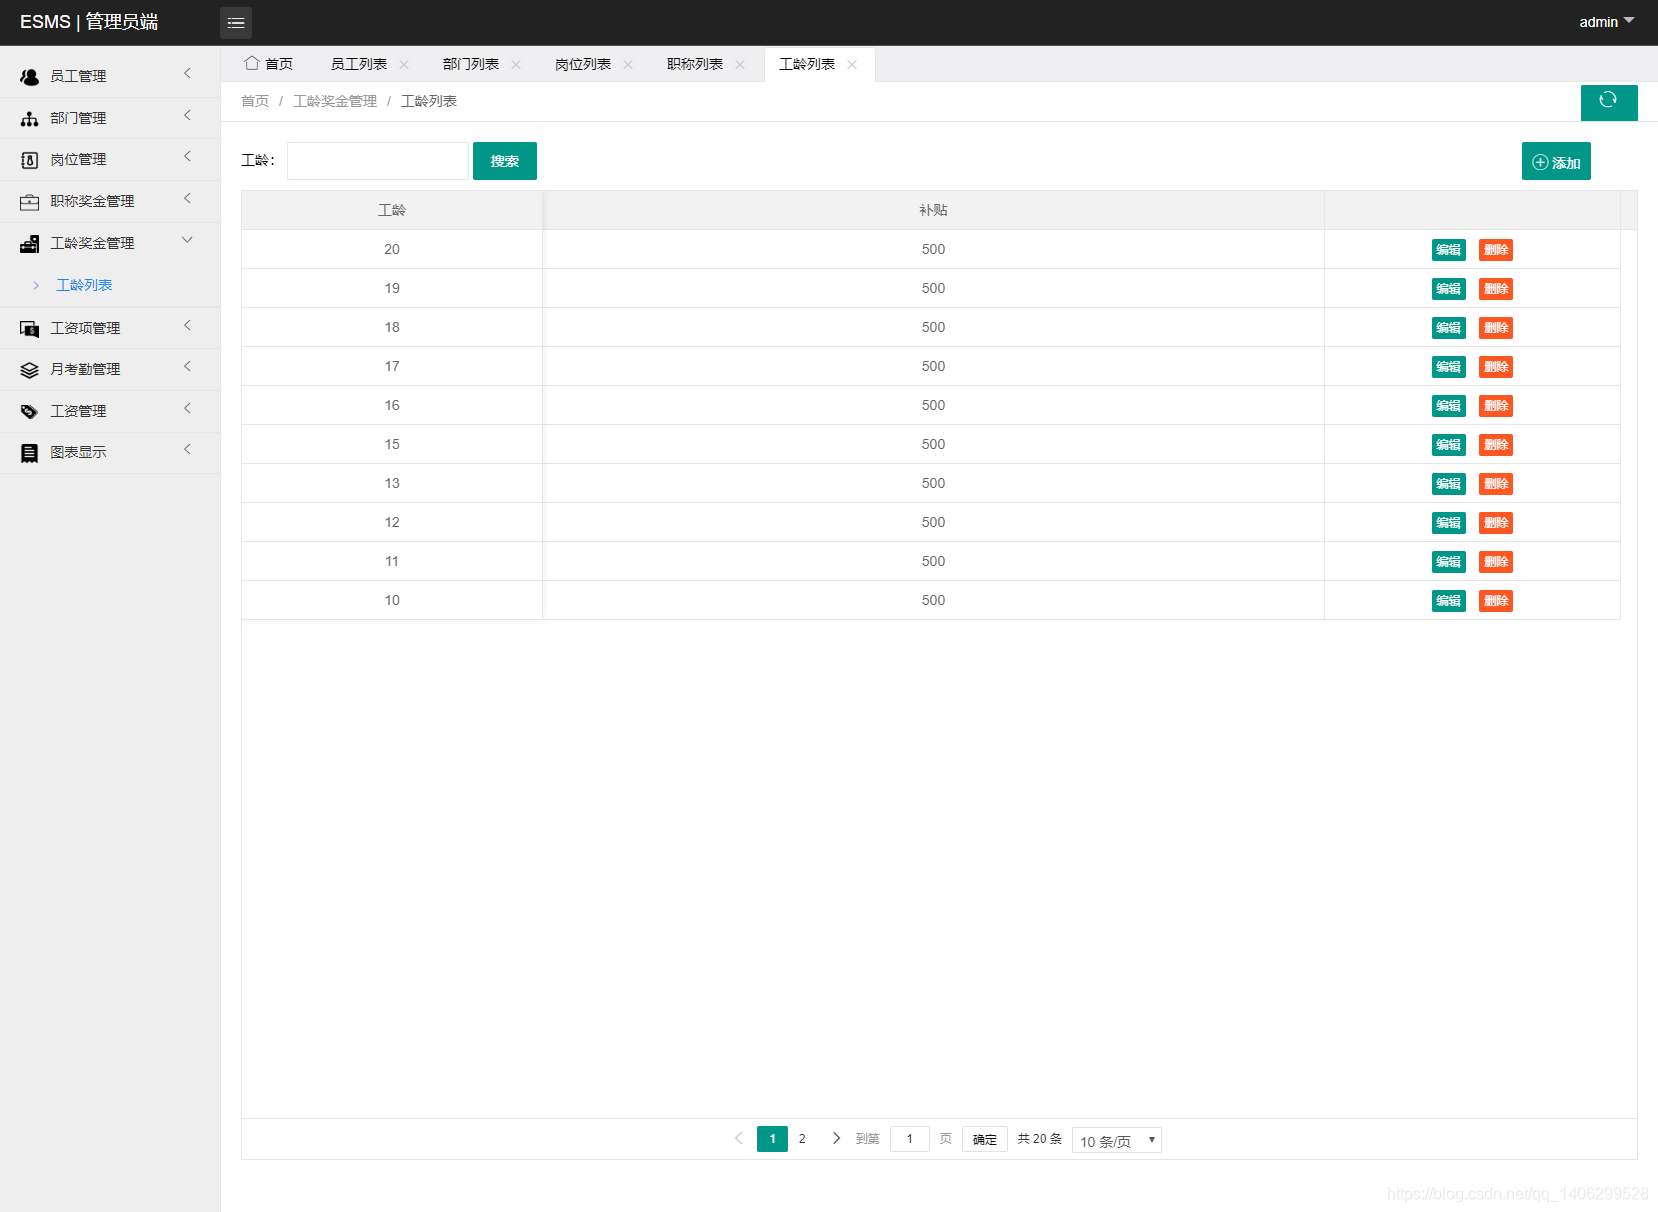This screenshot has width=1658, height=1212.
Task: Expand 职称奖金管理 menu chevron
Action: click(187, 199)
